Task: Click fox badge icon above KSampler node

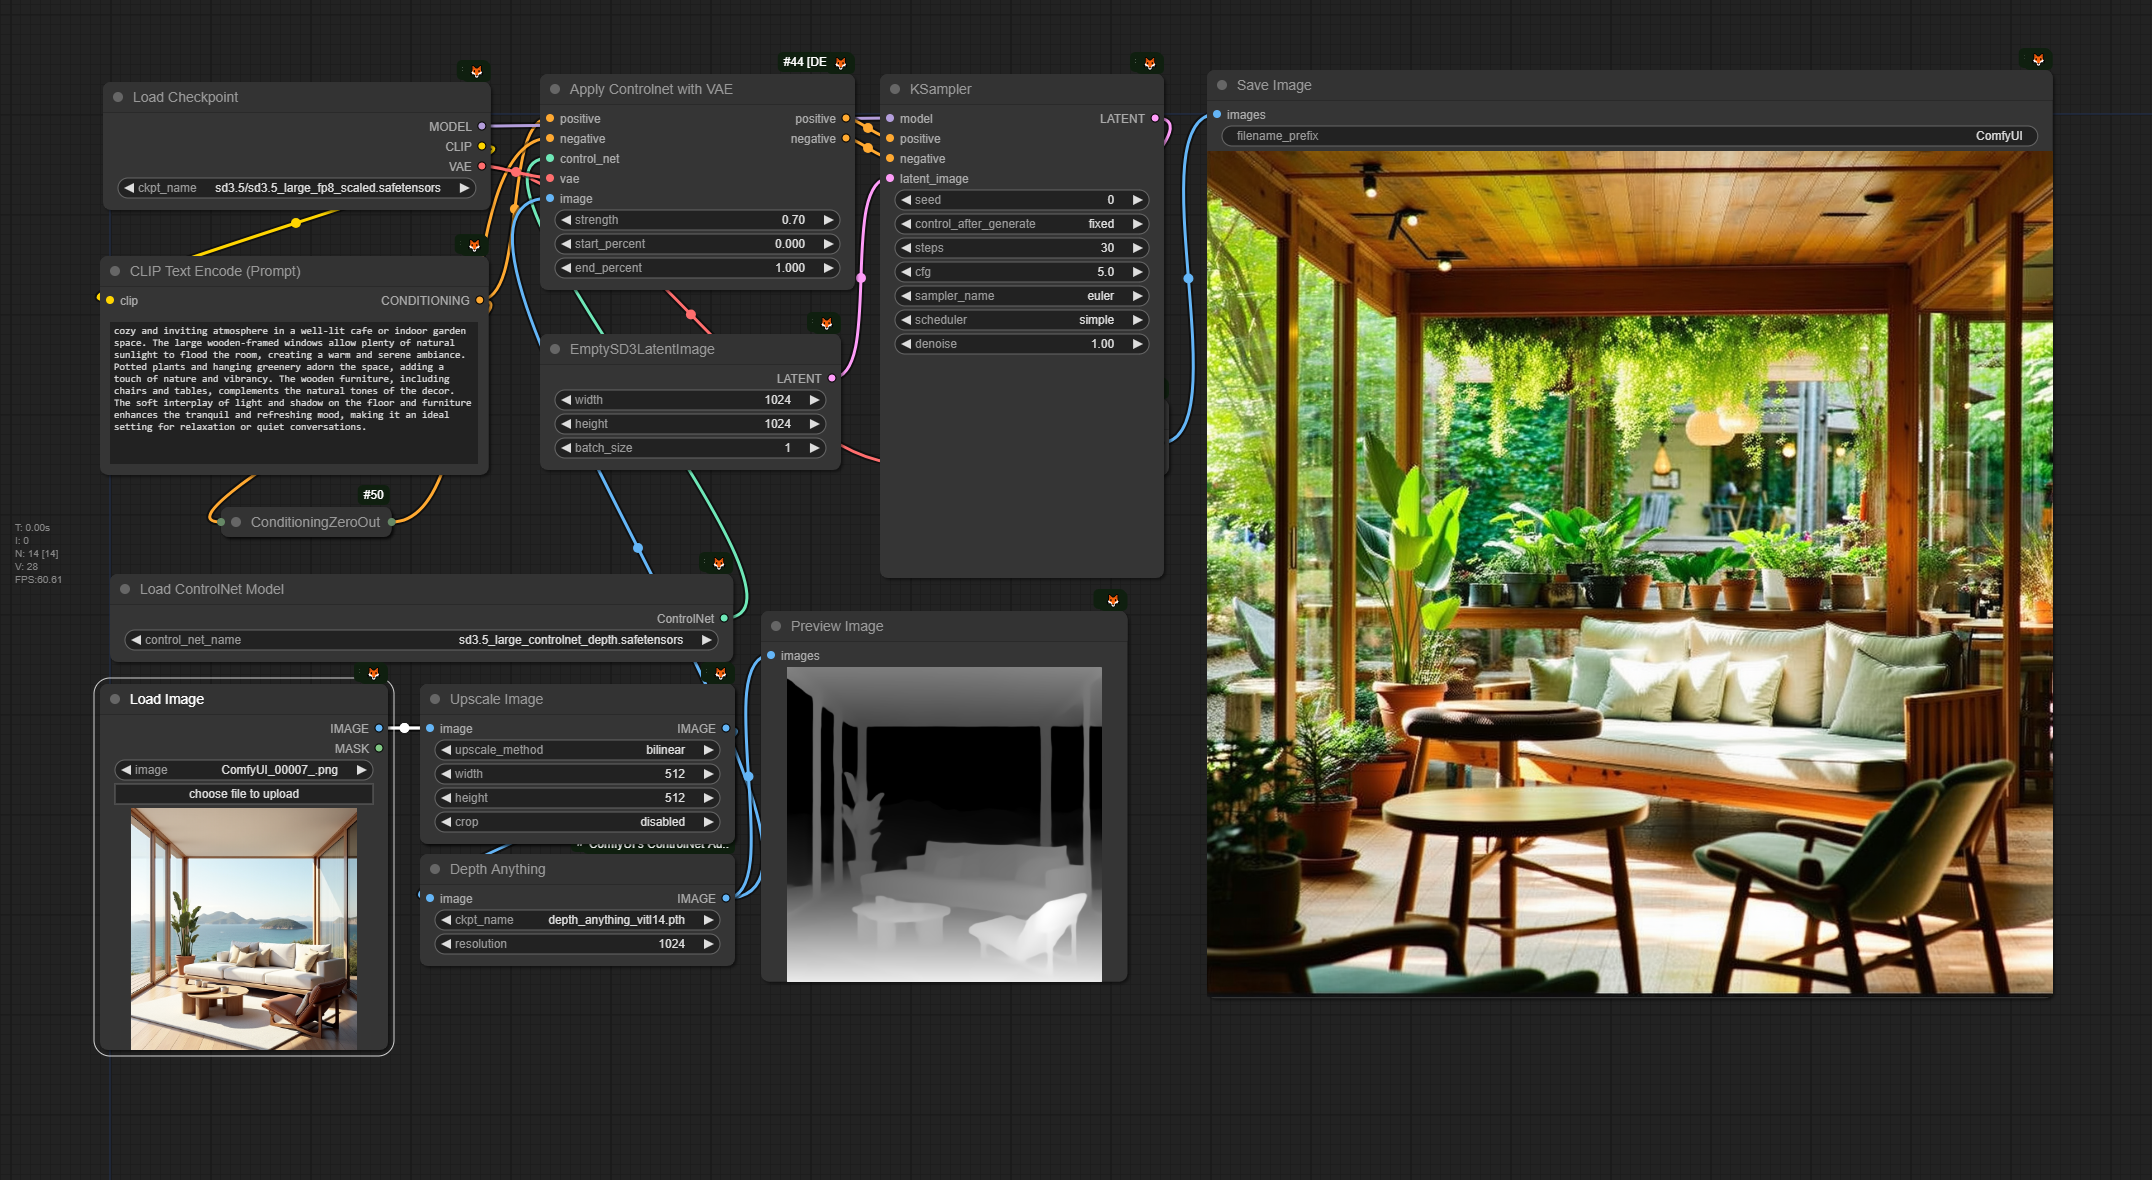Action: point(1150,64)
